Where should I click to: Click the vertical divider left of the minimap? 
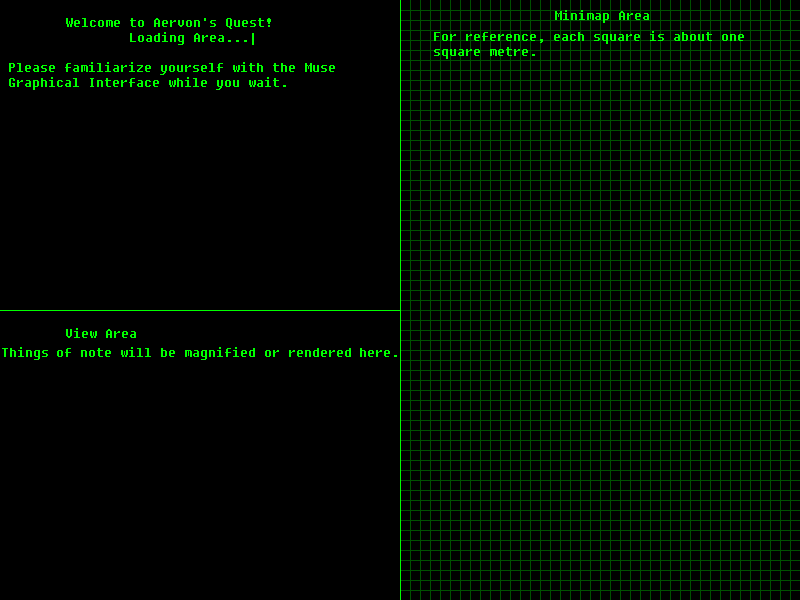[400, 300]
